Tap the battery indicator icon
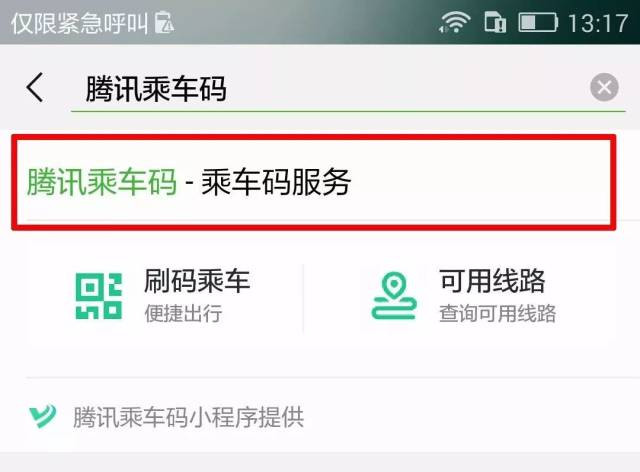The width and height of the screenshot is (640, 472). [x=538, y=22]
